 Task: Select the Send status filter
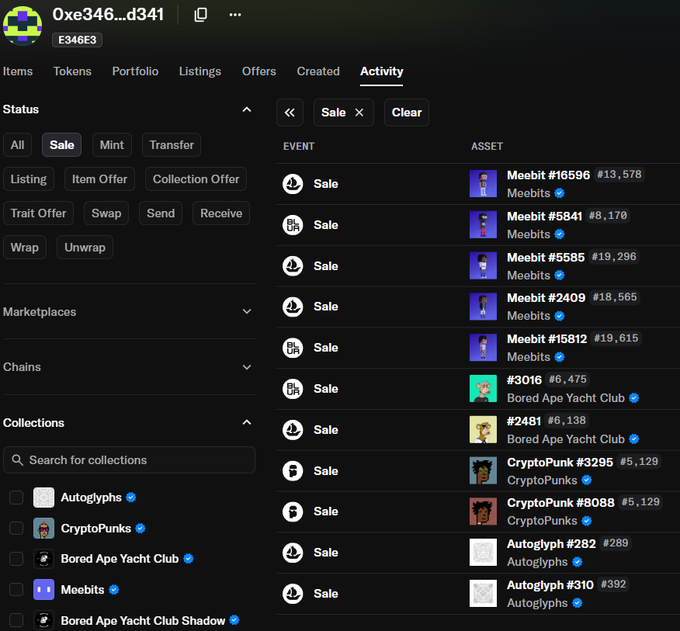(x=160, y=213)
